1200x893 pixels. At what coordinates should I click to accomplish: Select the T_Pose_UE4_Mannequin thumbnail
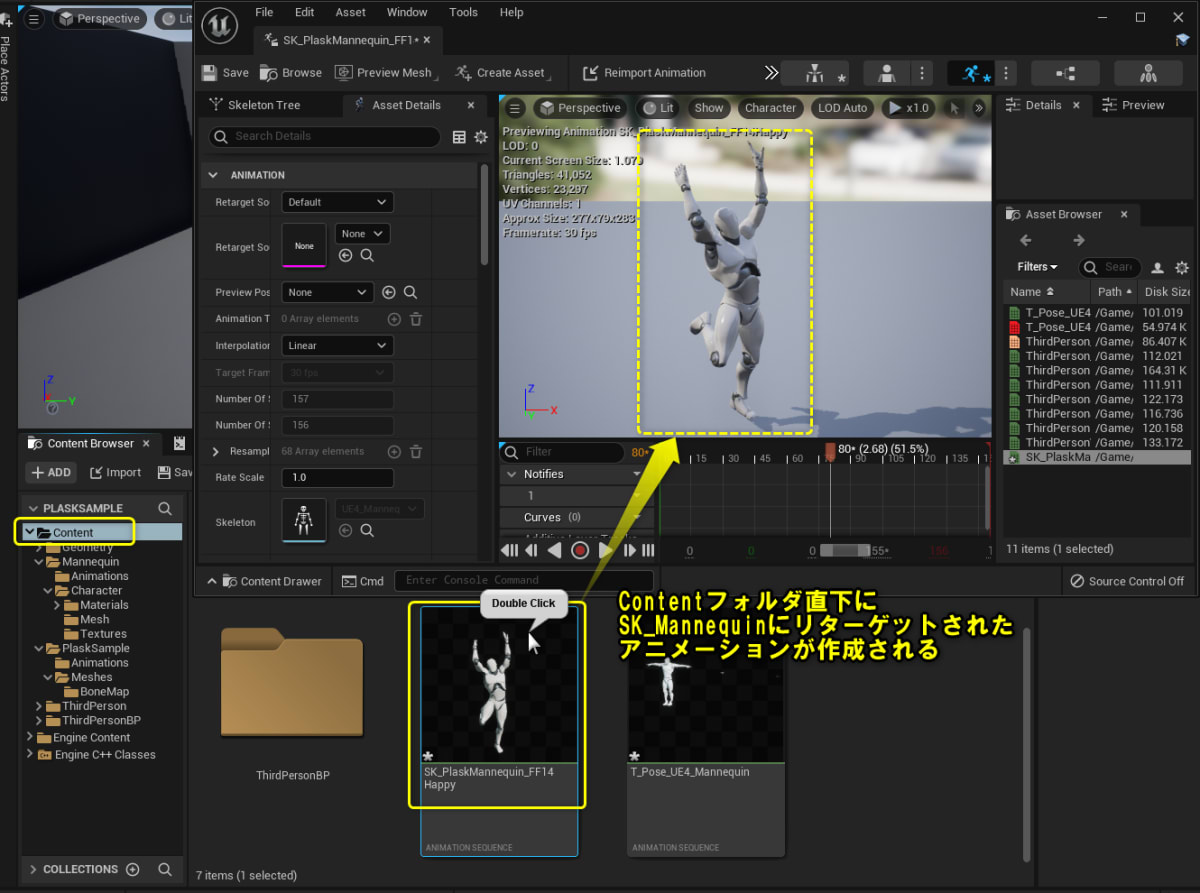point(705,710)
